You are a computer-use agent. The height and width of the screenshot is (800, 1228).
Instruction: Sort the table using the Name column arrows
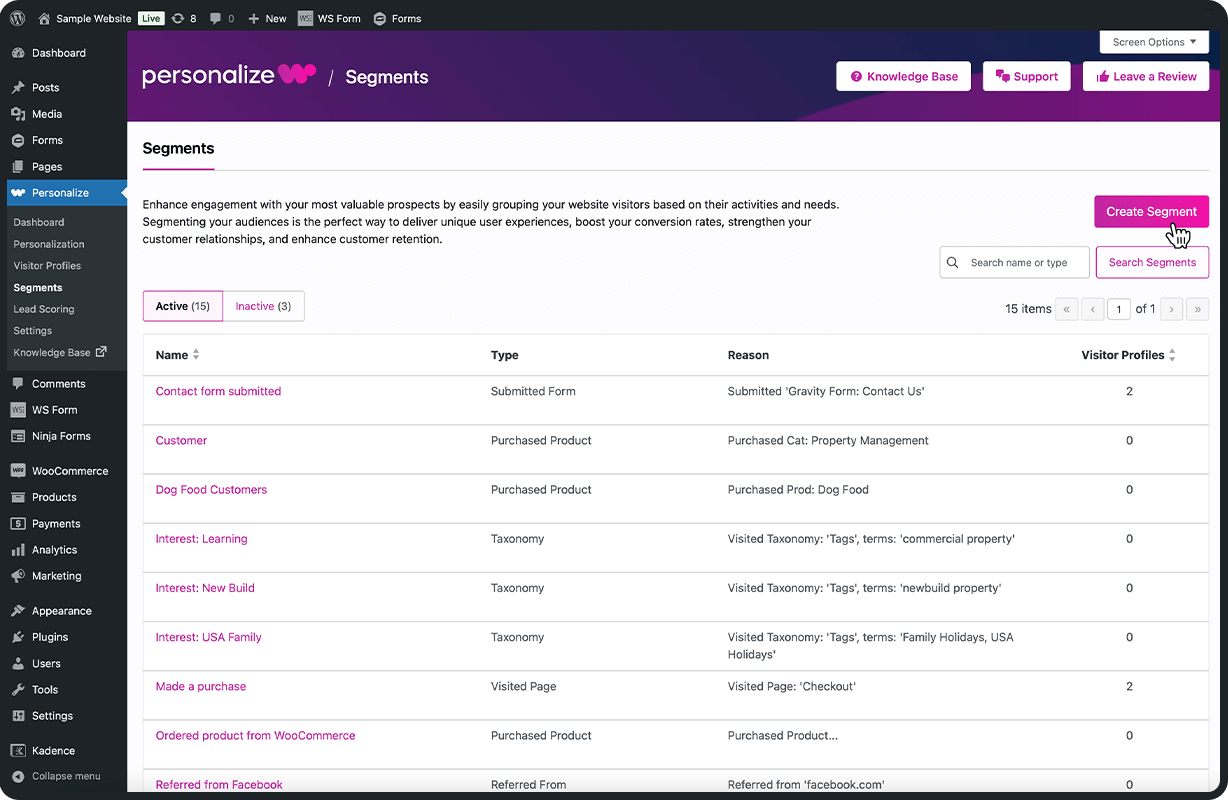[x=195, y=355]
